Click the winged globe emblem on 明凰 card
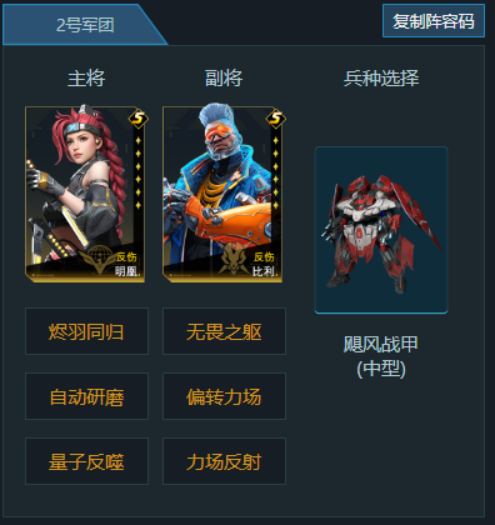 [x=98, y=260]
